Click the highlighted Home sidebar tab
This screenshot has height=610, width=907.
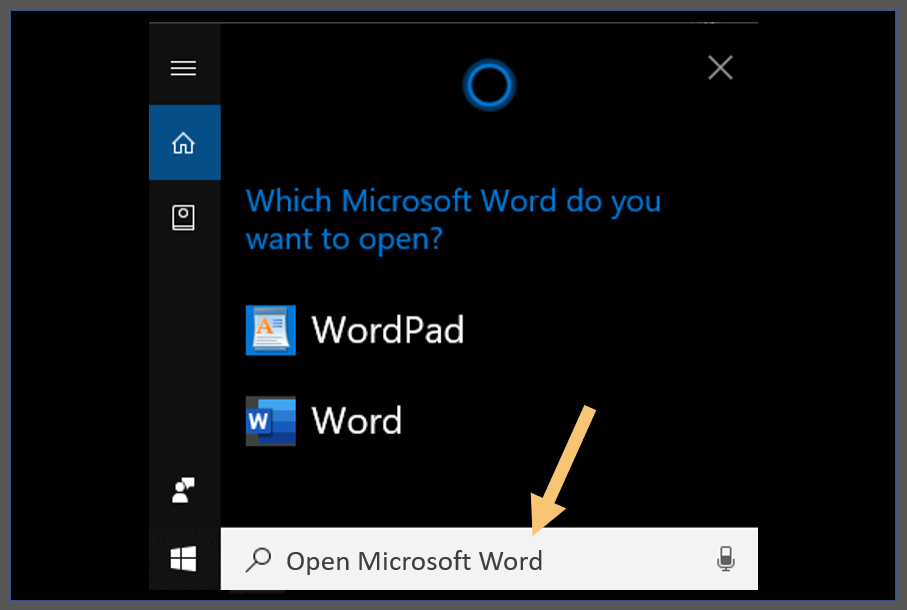pyautogui.click(x=184, y=142)
